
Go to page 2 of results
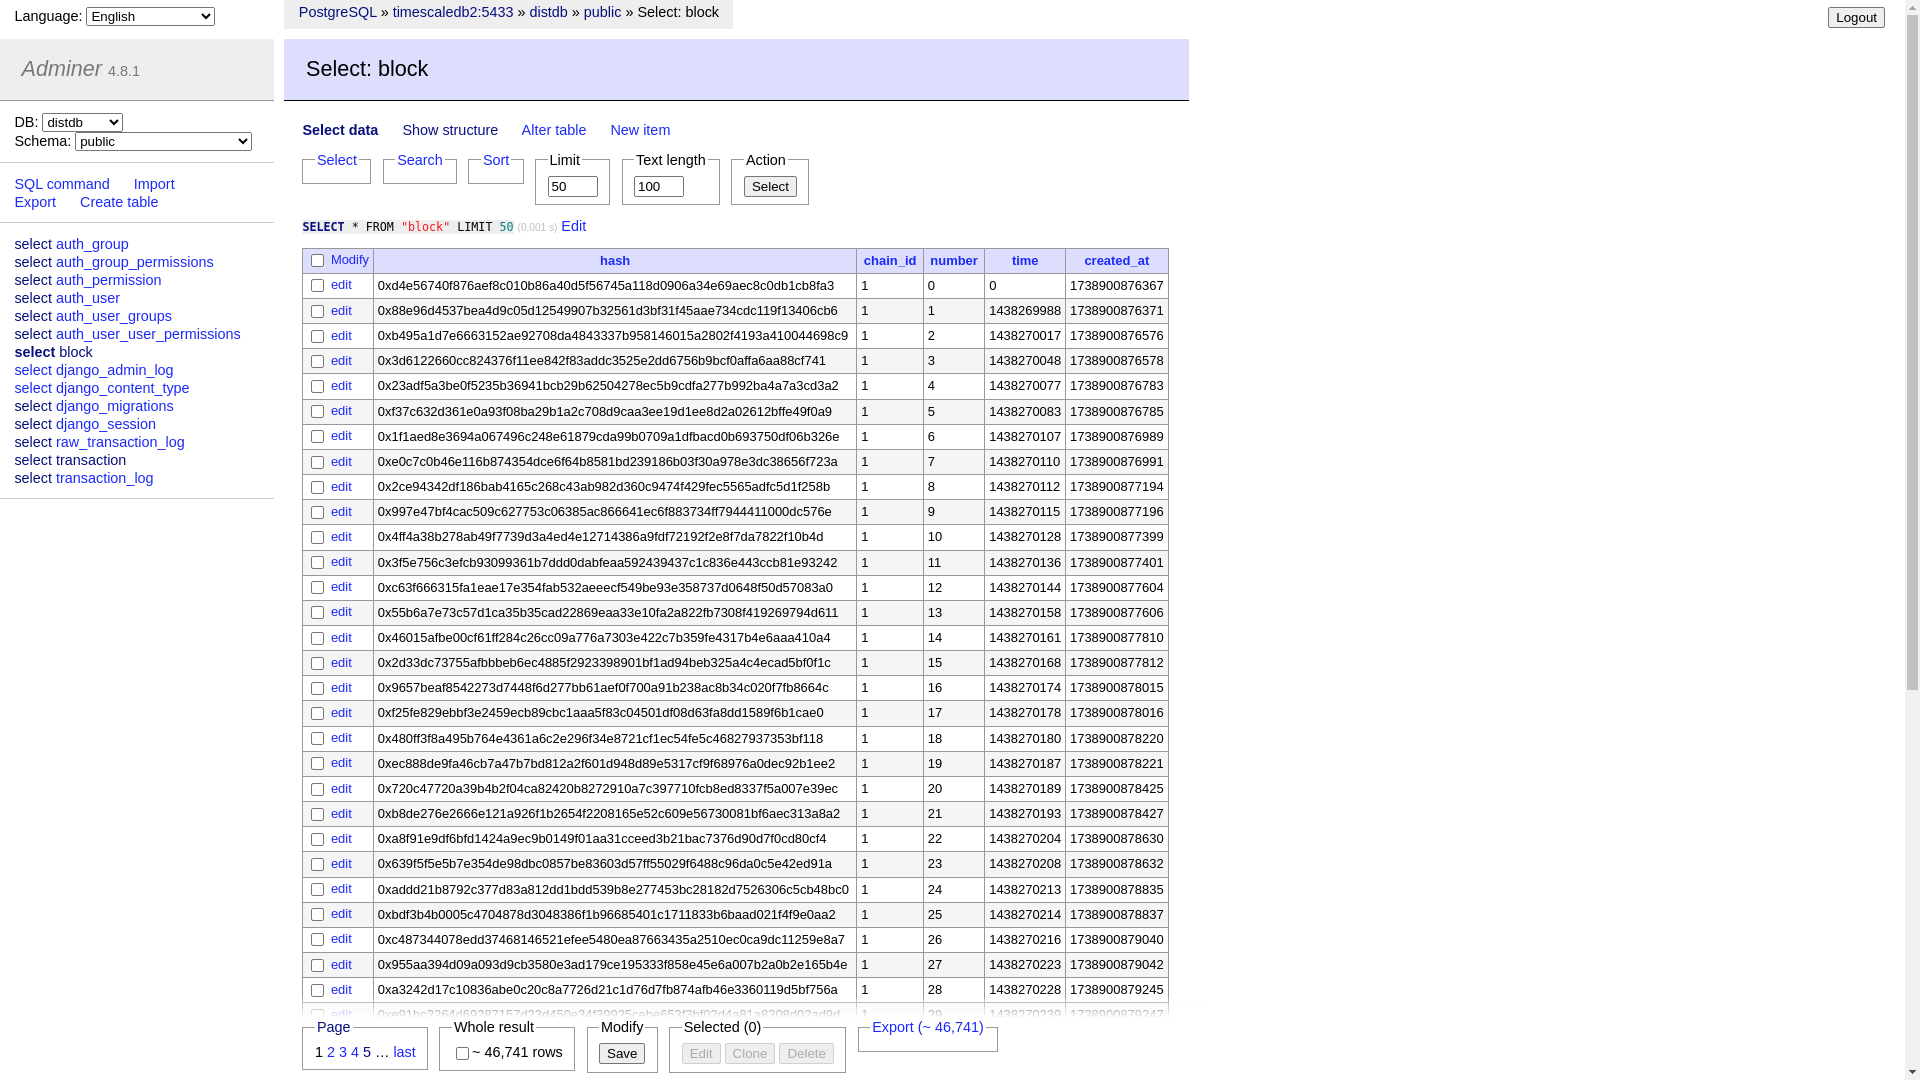pos(331,1052)
